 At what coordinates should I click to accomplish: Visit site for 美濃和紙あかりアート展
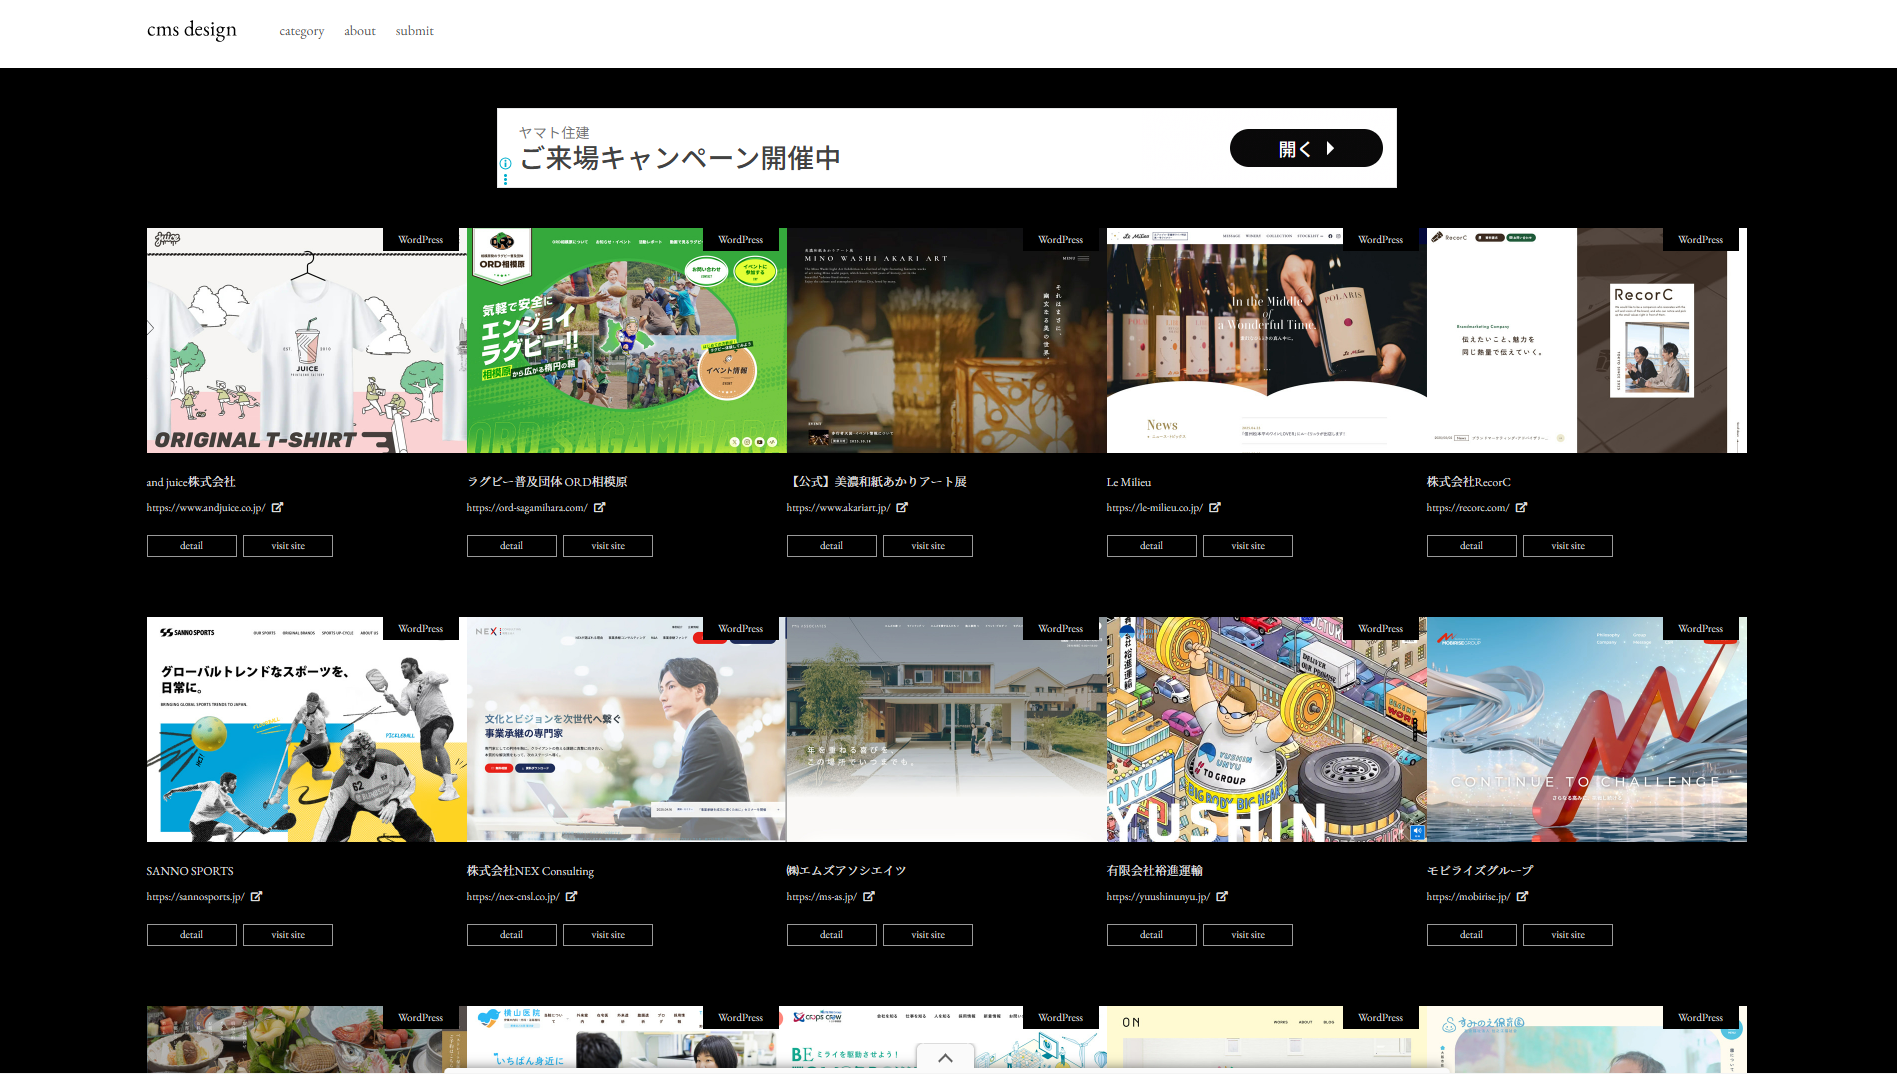coord(928,546)
